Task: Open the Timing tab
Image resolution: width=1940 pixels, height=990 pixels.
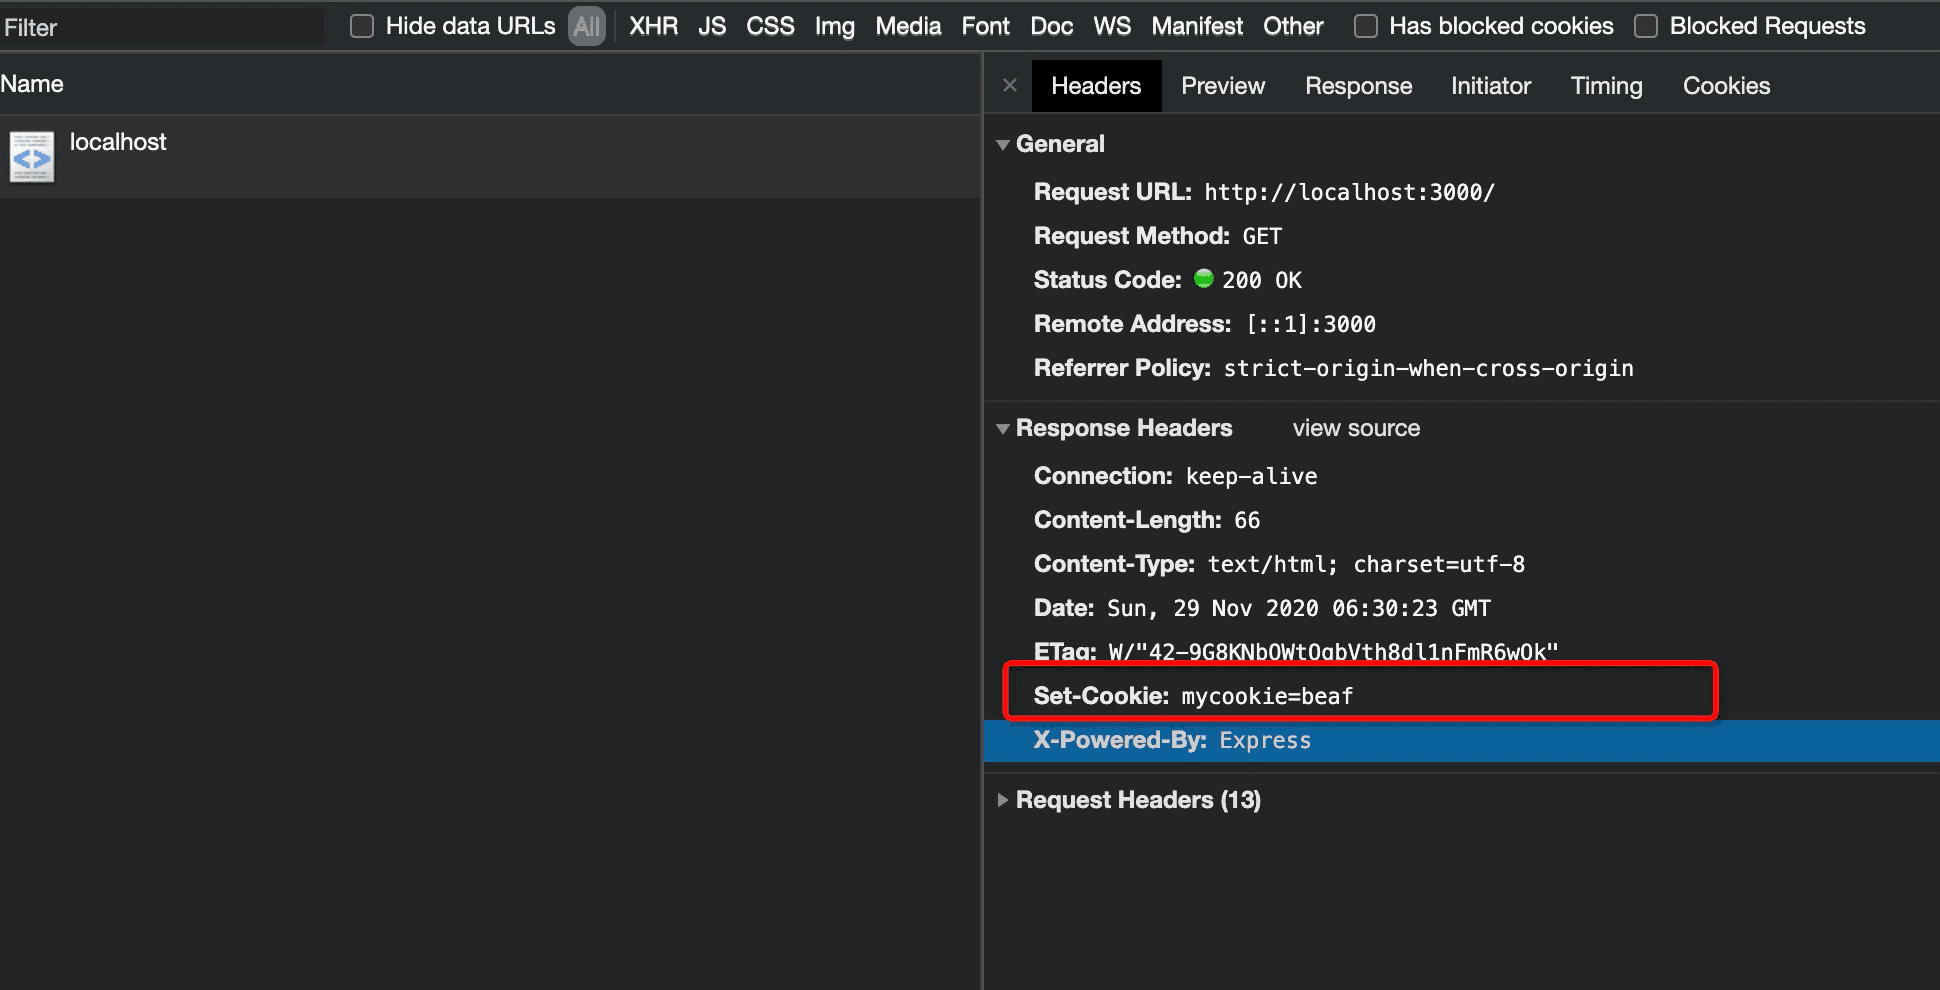Action: click(x=1605, y=86)
